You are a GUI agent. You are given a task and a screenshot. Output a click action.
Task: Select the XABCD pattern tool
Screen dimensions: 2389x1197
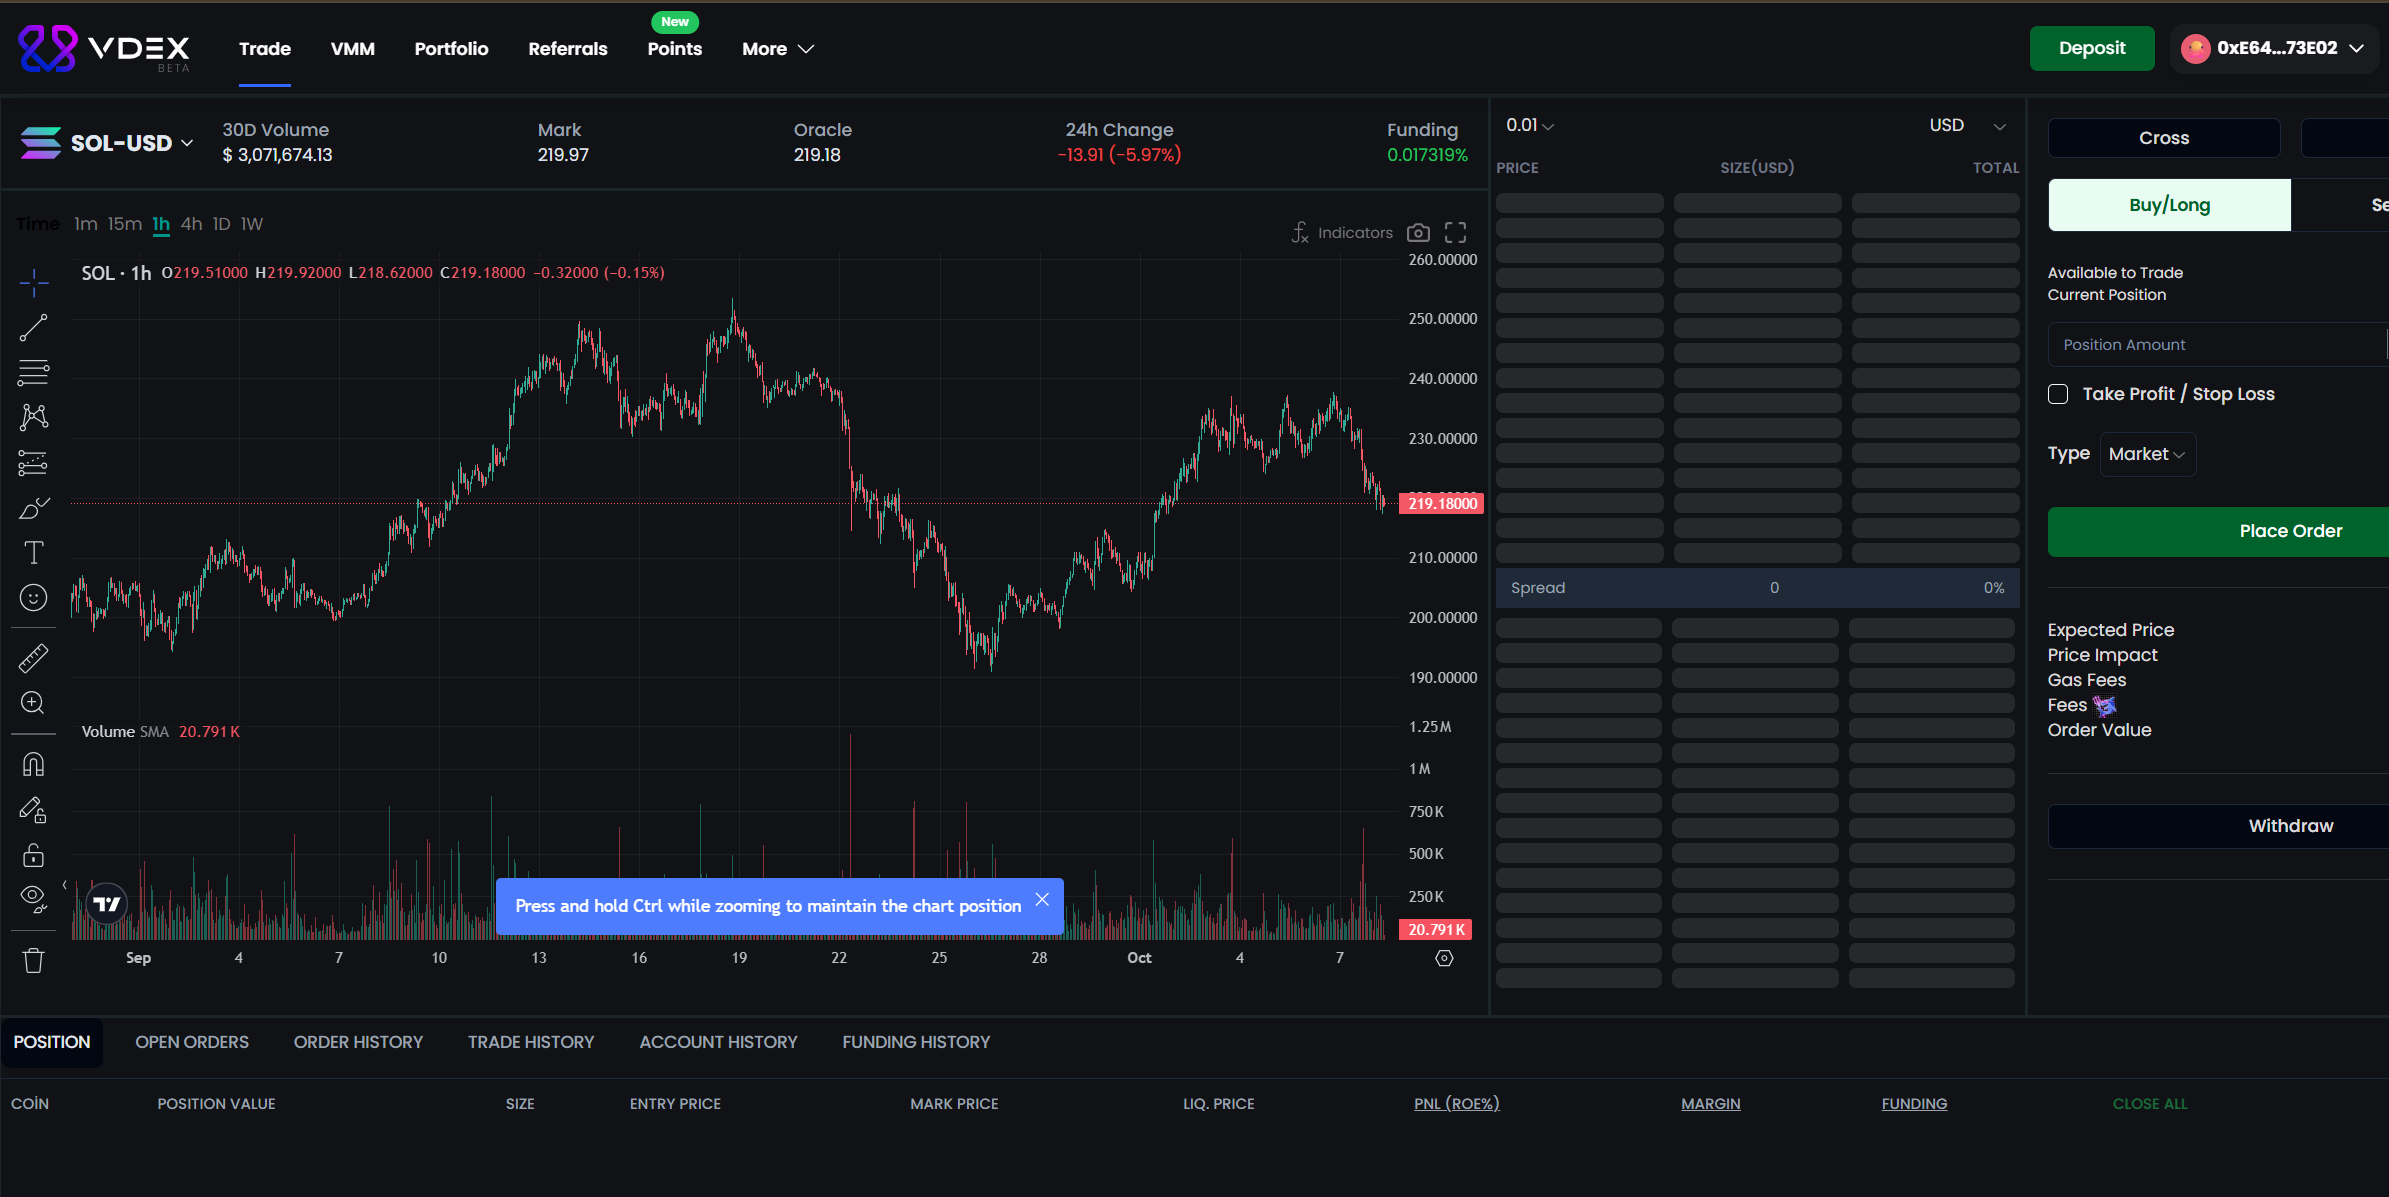(33, 417)
